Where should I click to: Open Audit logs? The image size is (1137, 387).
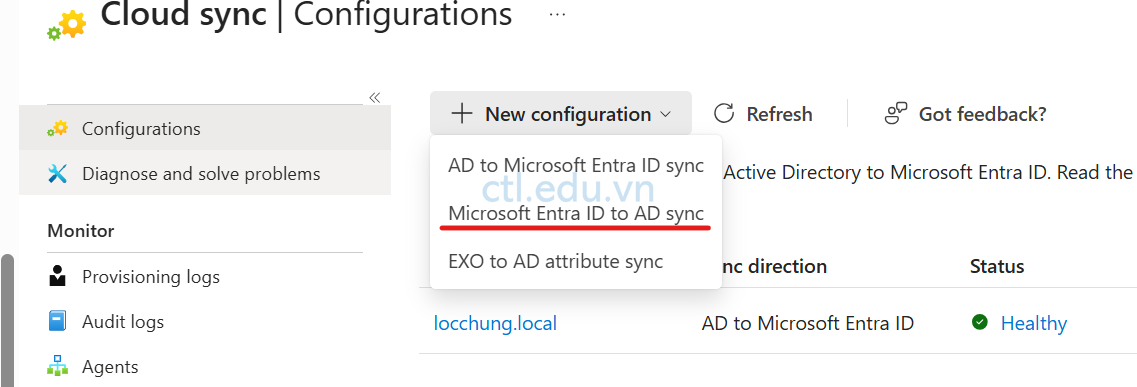tap(123, 322)
